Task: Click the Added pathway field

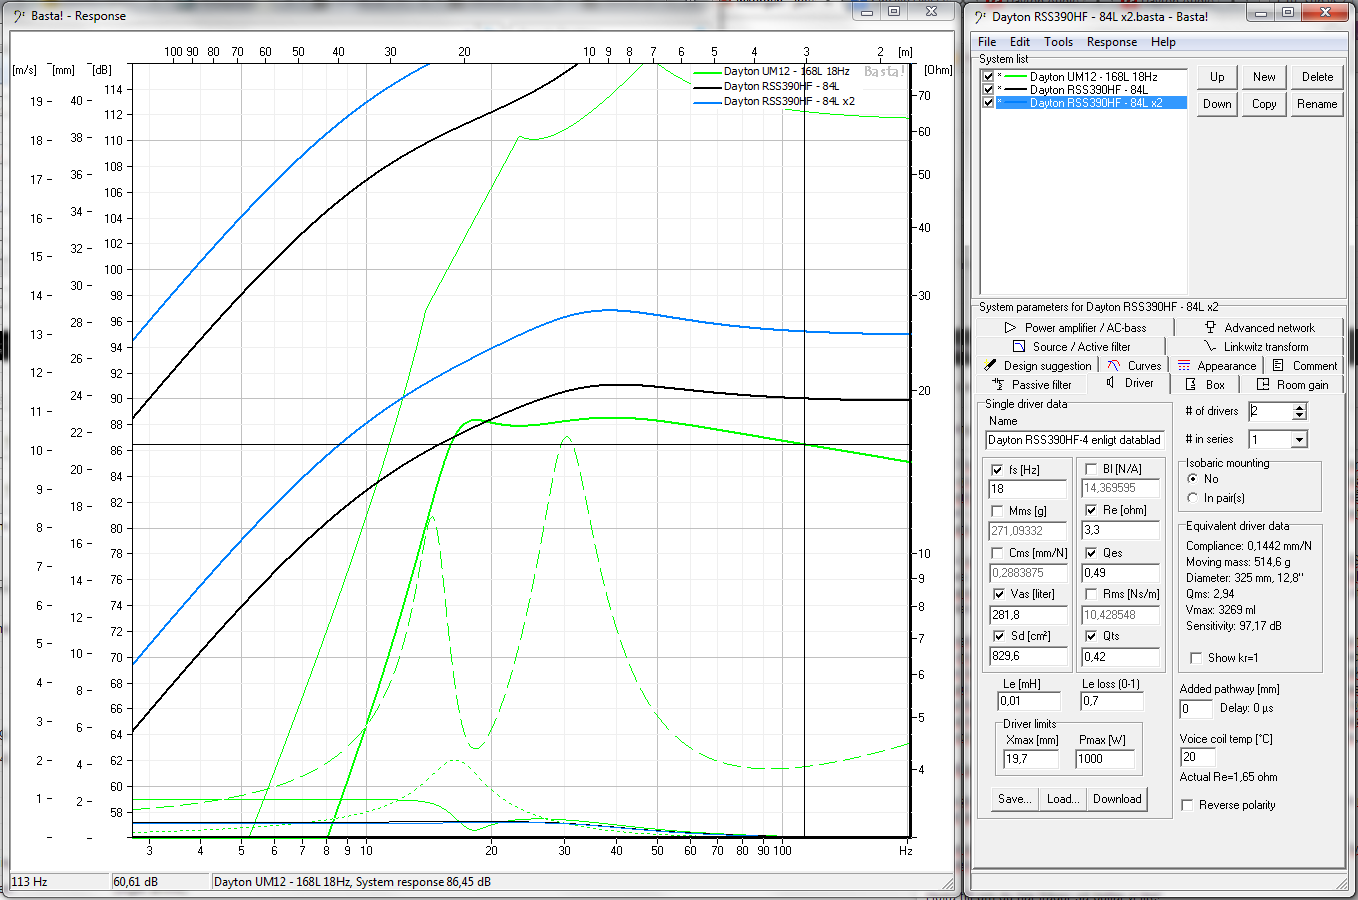Action: tap(1195, 709)
